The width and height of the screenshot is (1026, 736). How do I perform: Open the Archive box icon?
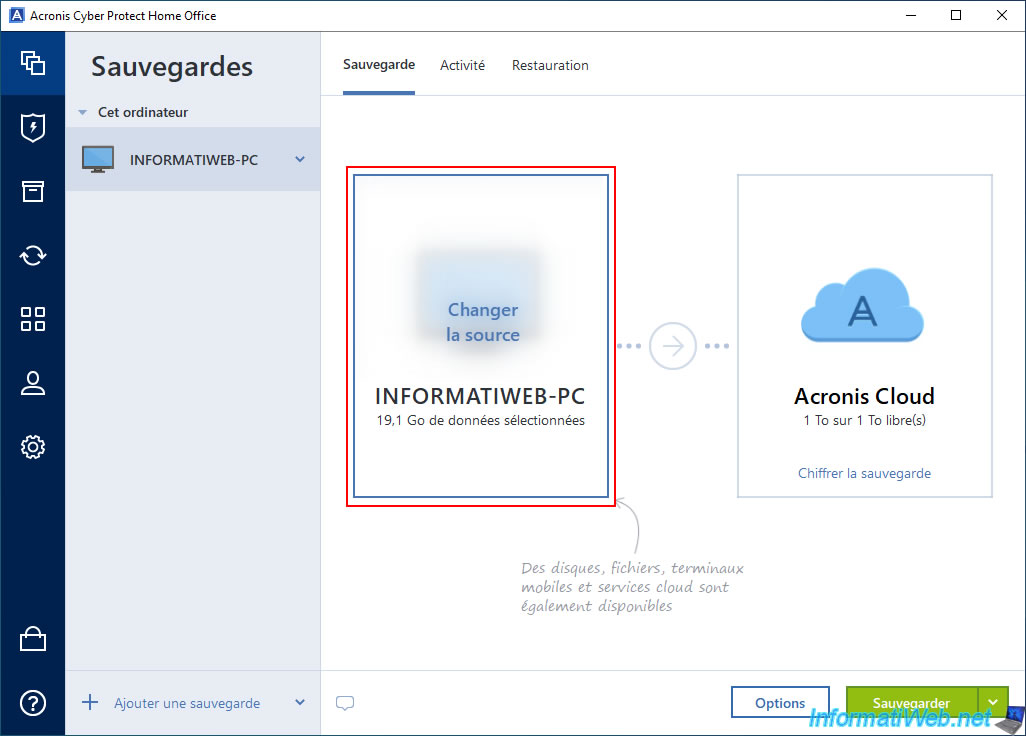point(33,191)
